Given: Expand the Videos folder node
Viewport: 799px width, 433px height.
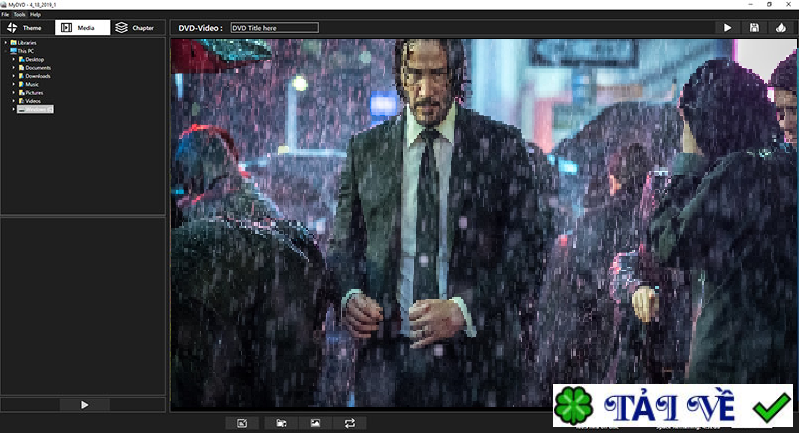Looking at the screenshot, I should (x=14, y=101).
